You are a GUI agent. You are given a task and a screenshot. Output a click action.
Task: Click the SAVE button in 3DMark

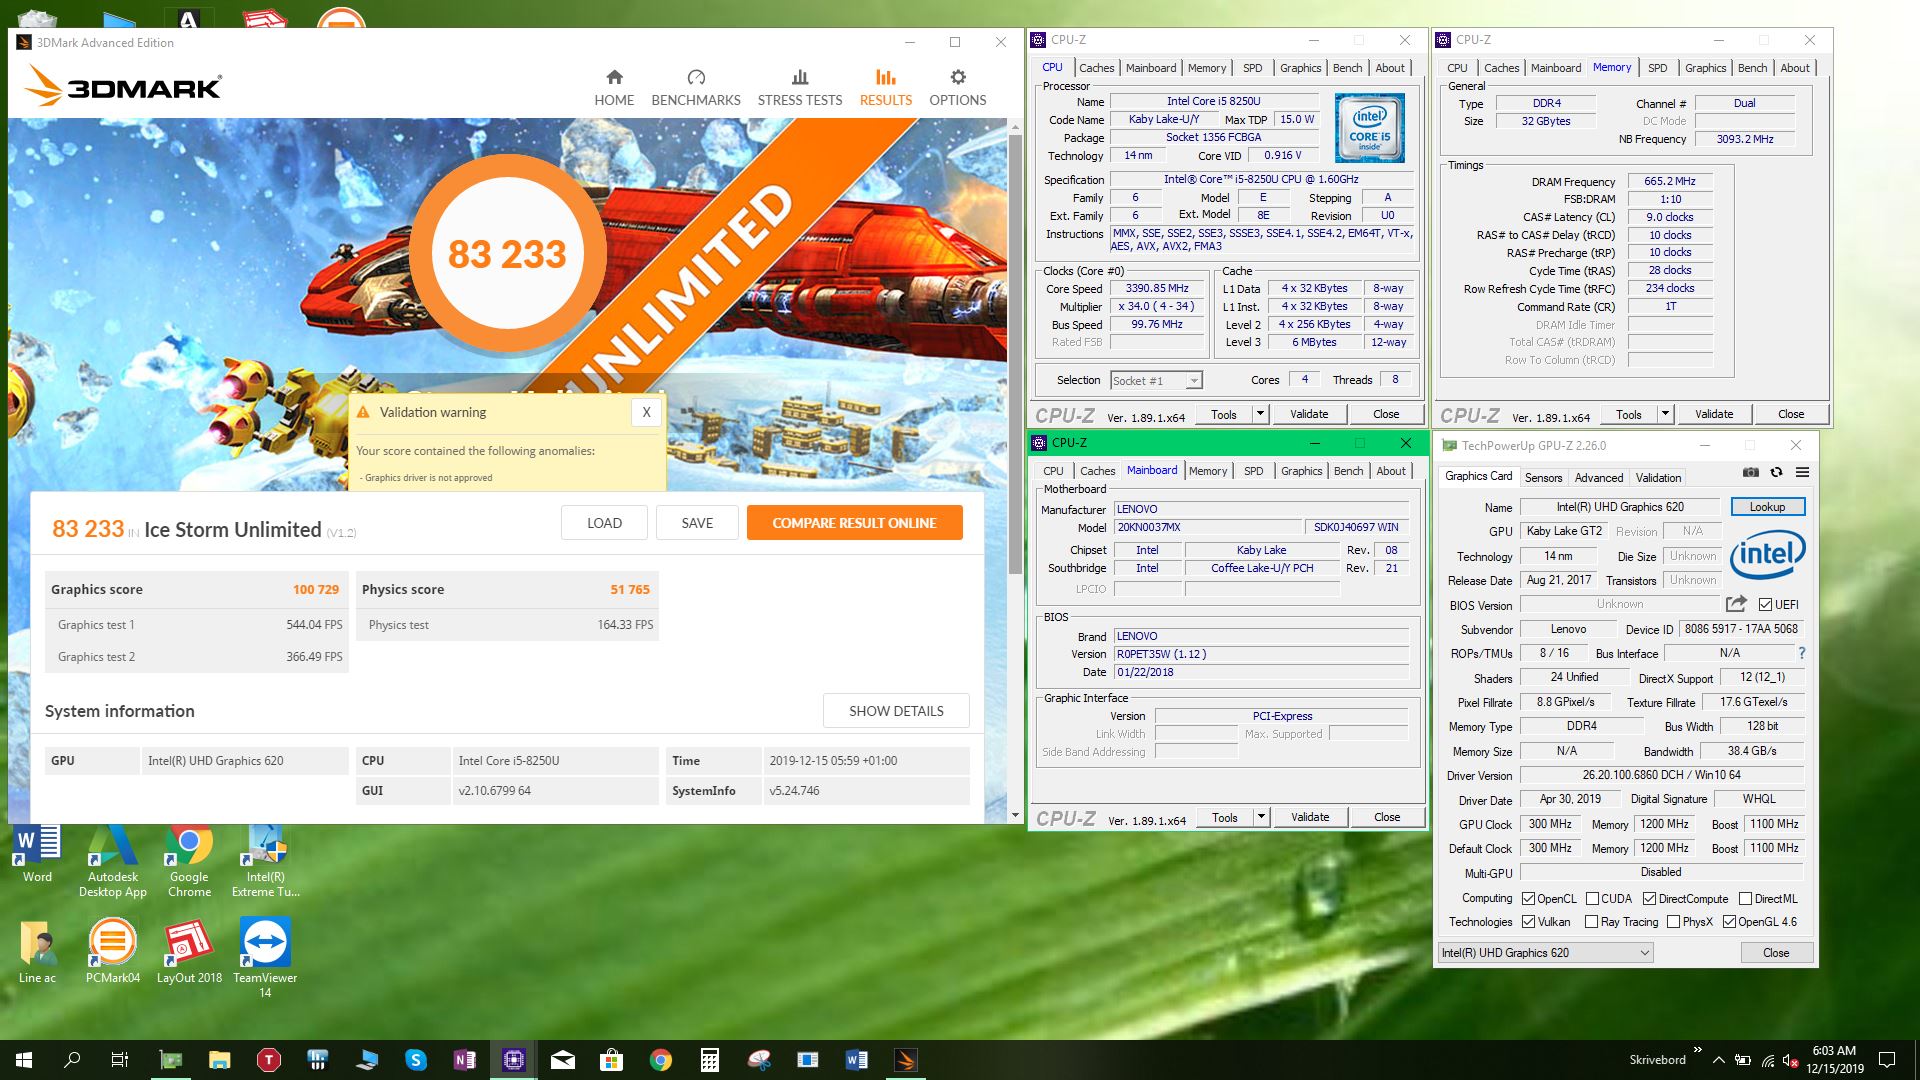697,522
